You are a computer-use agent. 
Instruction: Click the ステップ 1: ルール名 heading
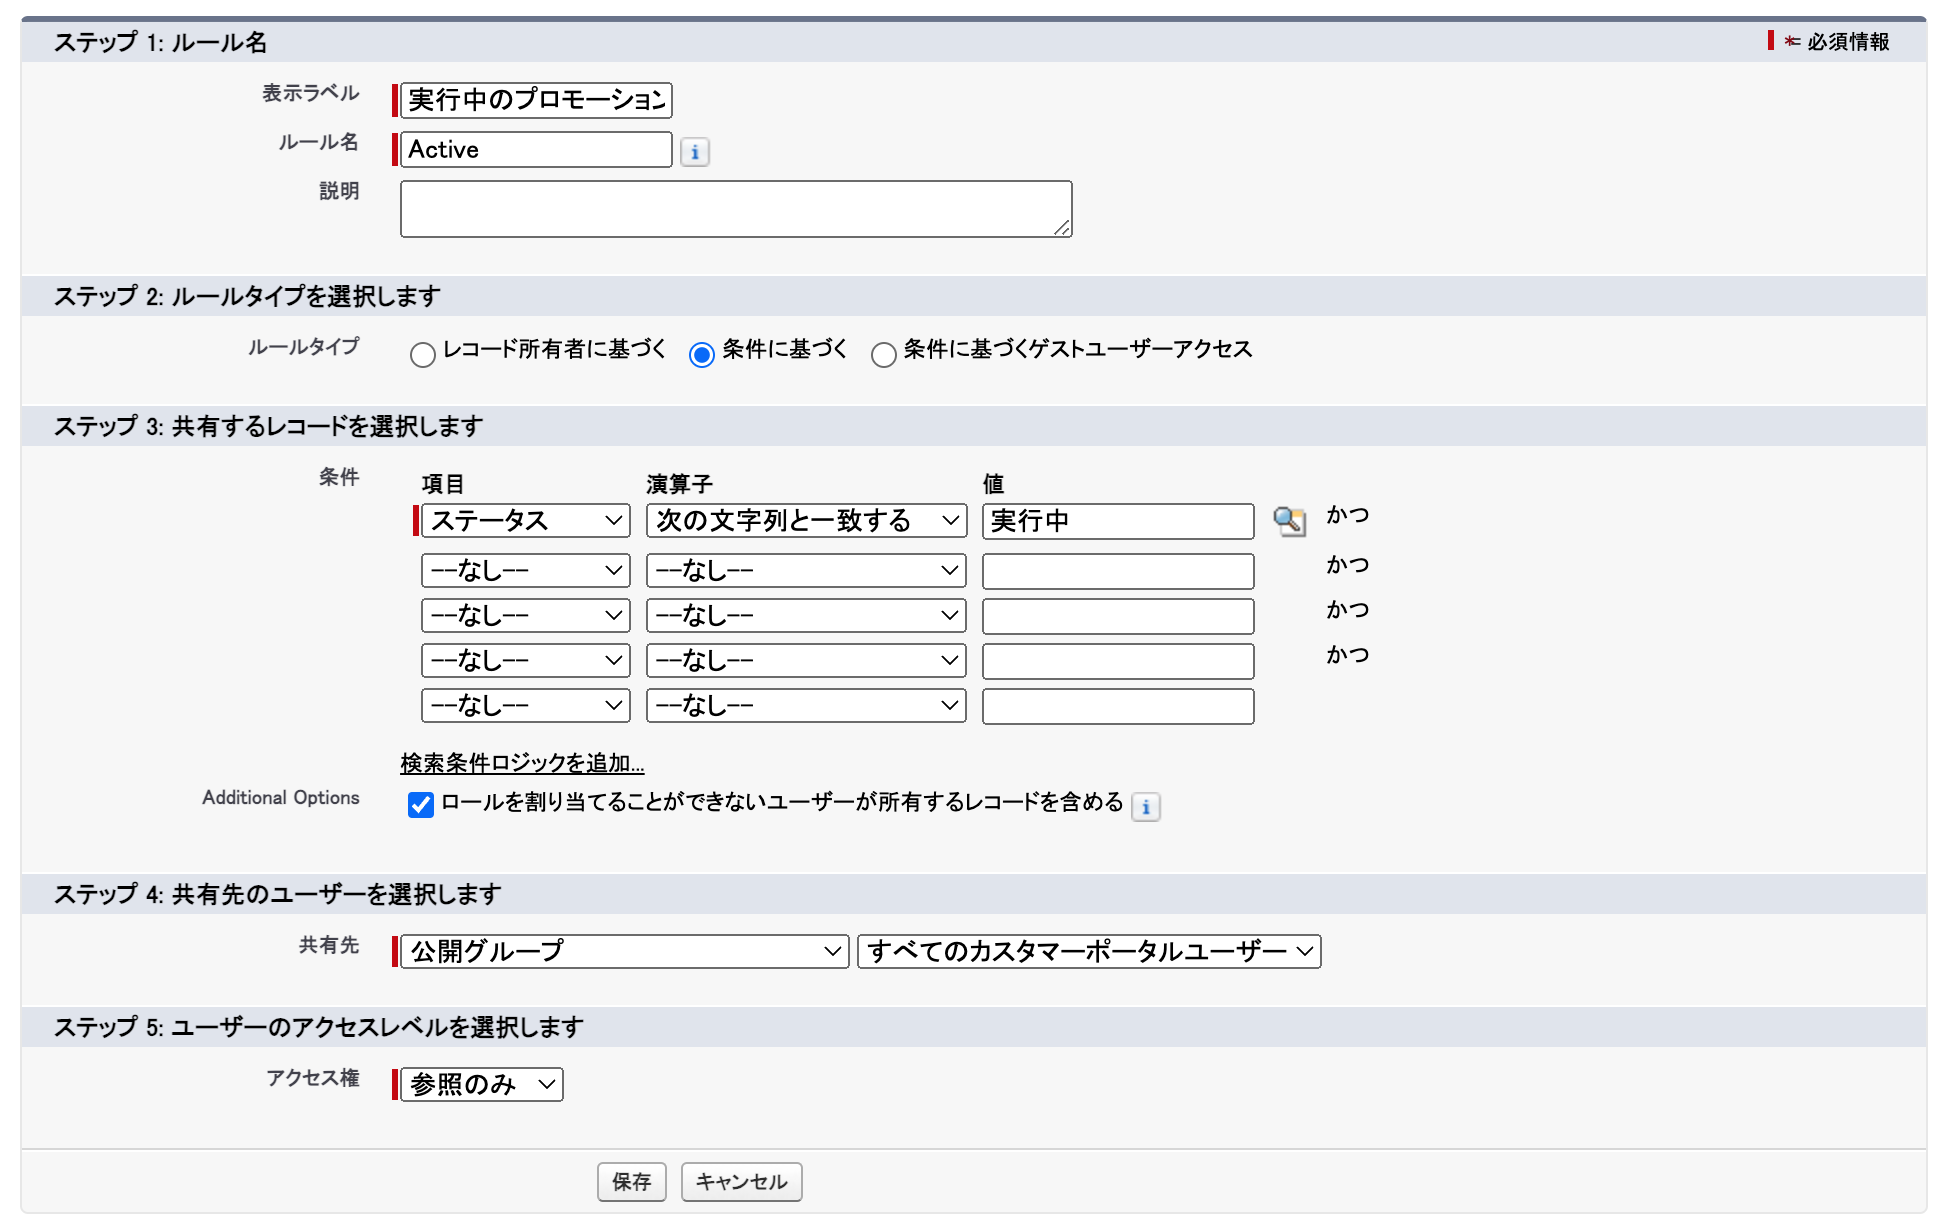click(x=160, y=42)
